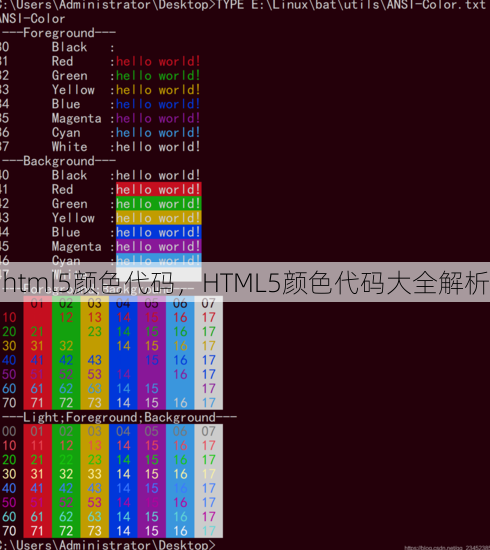Click the ---Background--- section heading
490x550 pixels.
coord(58,161)
